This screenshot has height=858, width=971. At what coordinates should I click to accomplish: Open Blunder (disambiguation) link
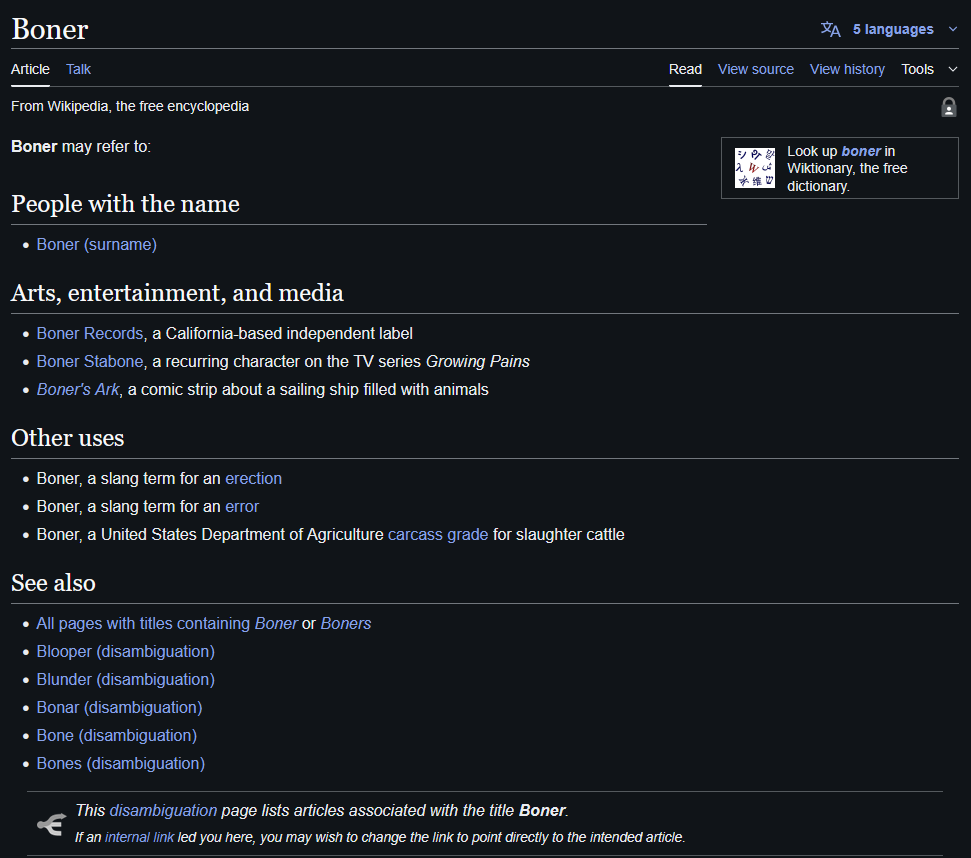point(126,679)
